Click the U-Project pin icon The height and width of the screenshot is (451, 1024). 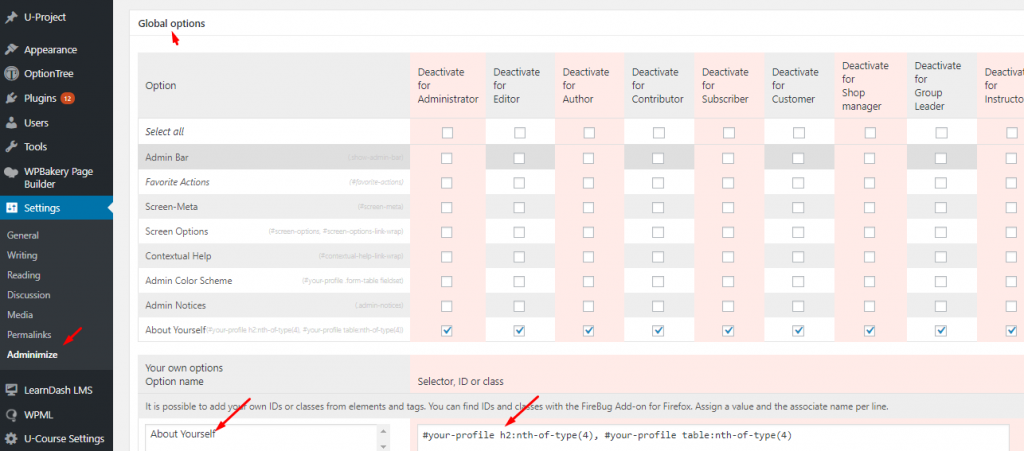click(11, 18)
